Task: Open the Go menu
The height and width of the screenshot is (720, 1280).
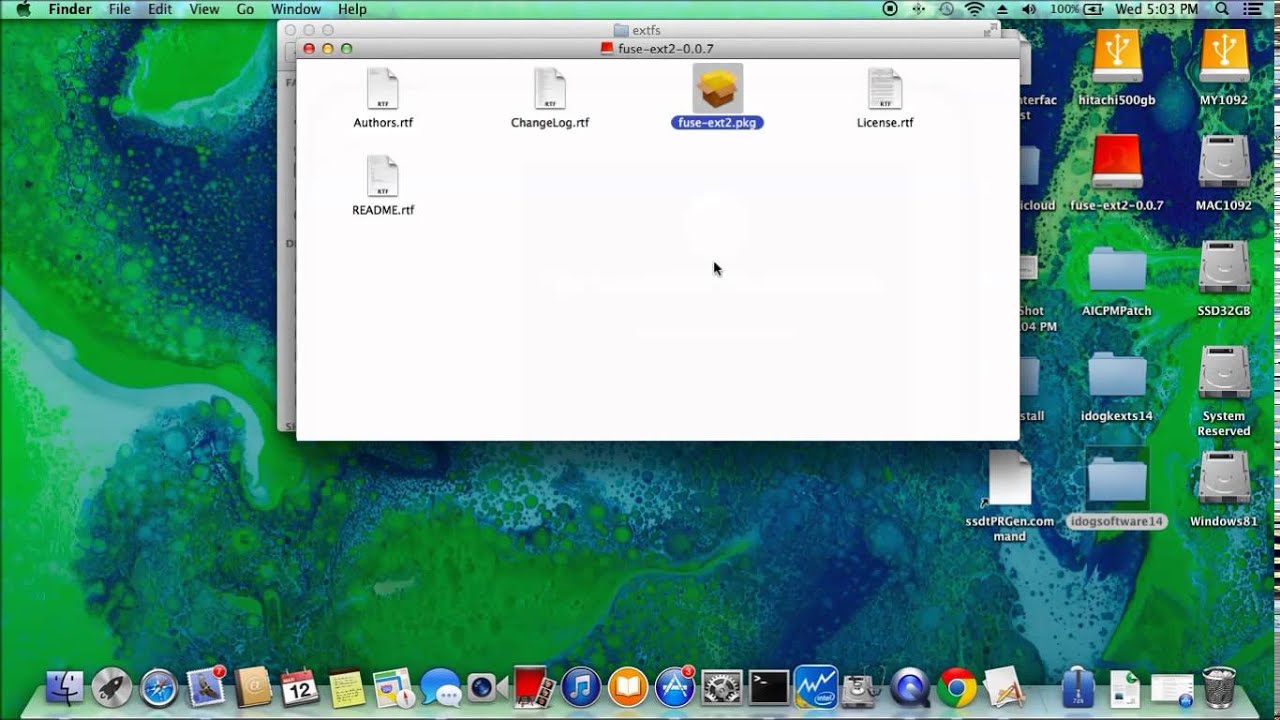Action: (245, 9)
